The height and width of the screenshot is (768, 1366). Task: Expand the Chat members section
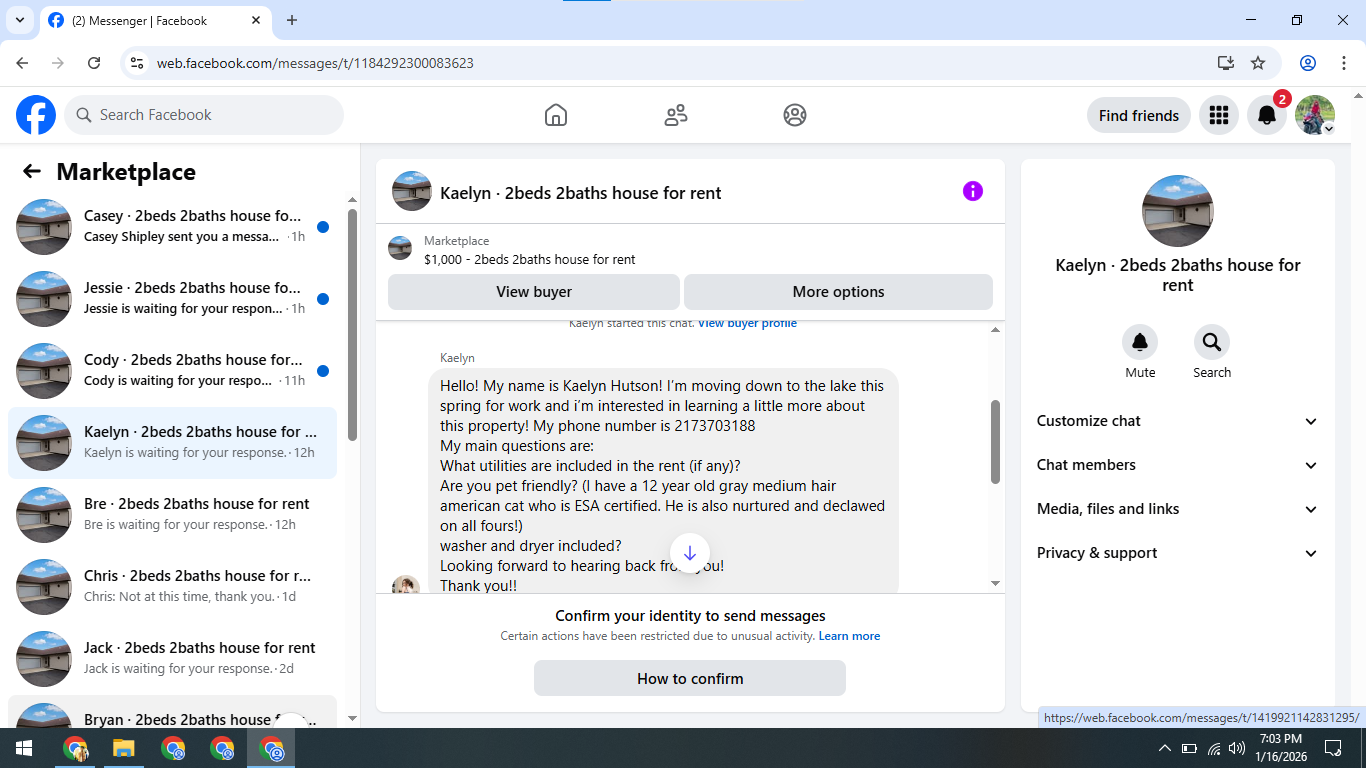[x=1178, y=465]
